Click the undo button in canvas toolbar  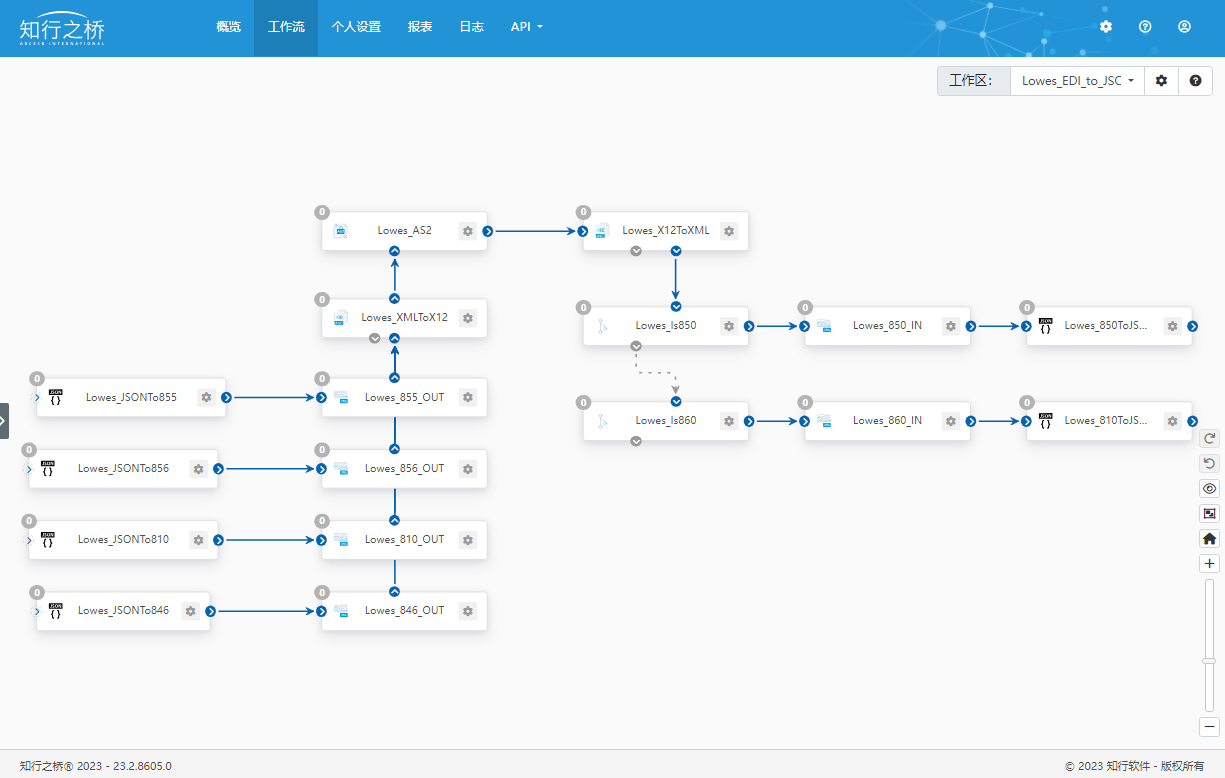coord(1209,463)
